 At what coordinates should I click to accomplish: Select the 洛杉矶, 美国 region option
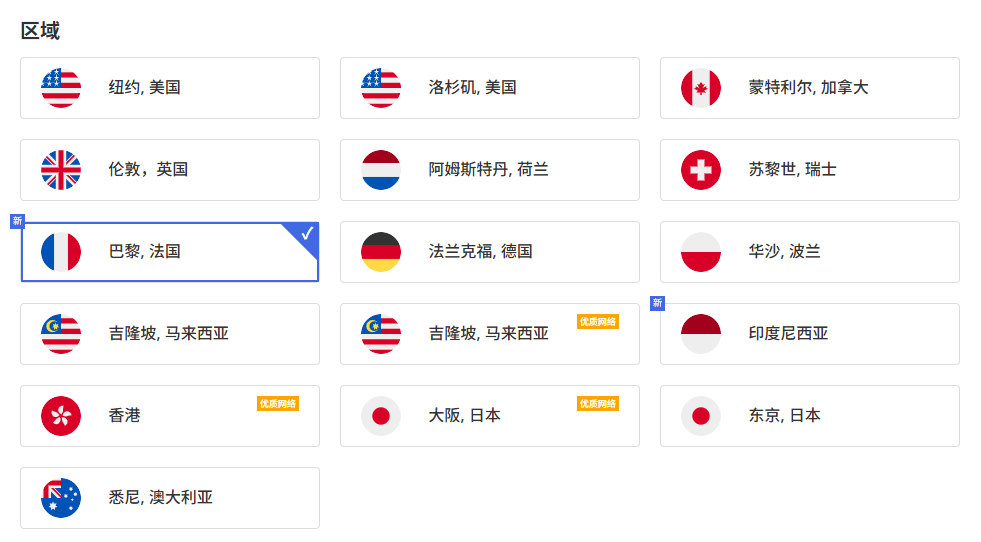pyautogui.click(x=490, y=88)
